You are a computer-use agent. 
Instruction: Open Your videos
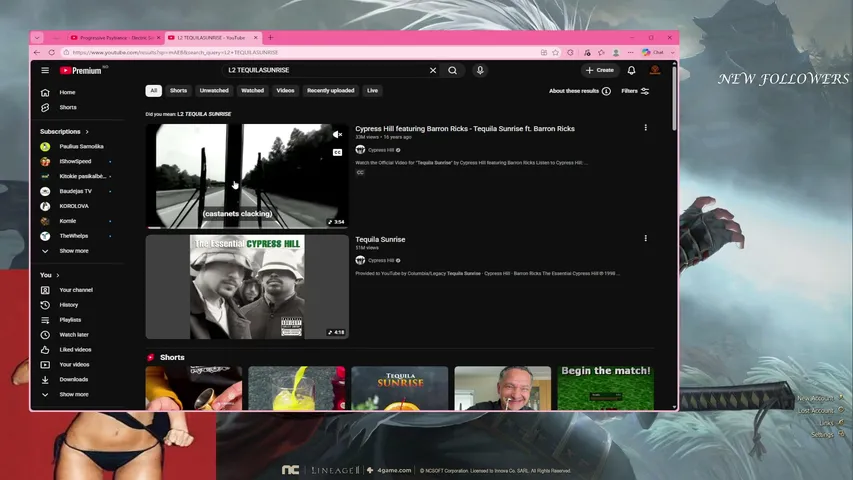click(76, 365)
